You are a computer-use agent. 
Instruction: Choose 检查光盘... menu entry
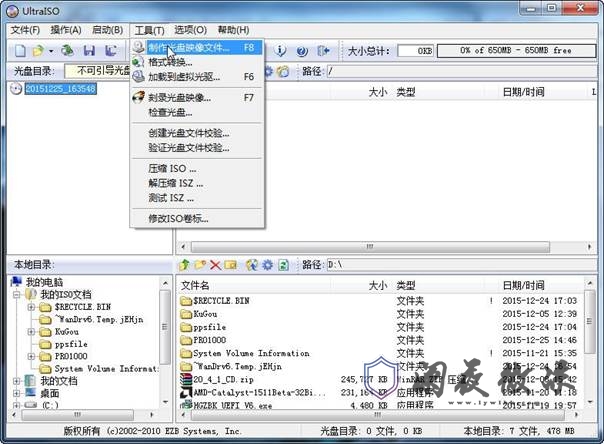(x=197, y=112)
